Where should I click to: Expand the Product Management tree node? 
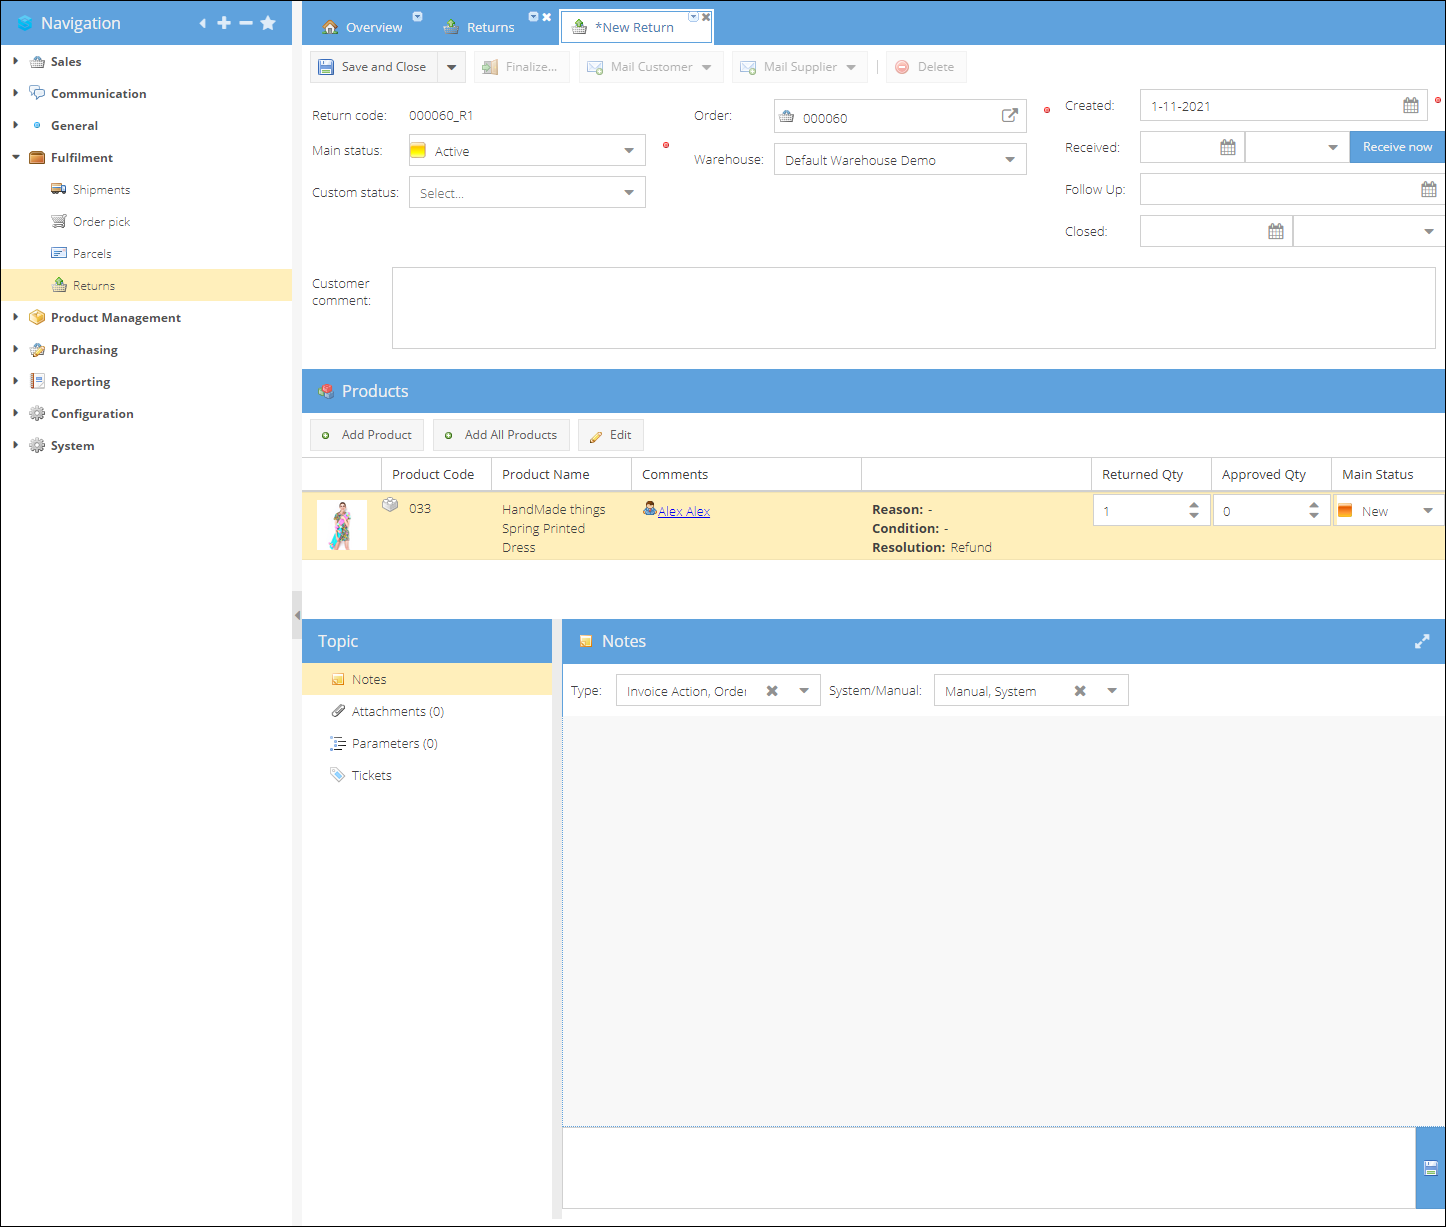(16, 318)
